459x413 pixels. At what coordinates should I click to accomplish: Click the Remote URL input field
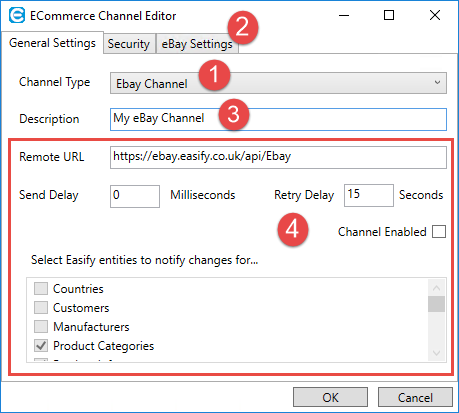pyautogui.click(x=278, y=157)
